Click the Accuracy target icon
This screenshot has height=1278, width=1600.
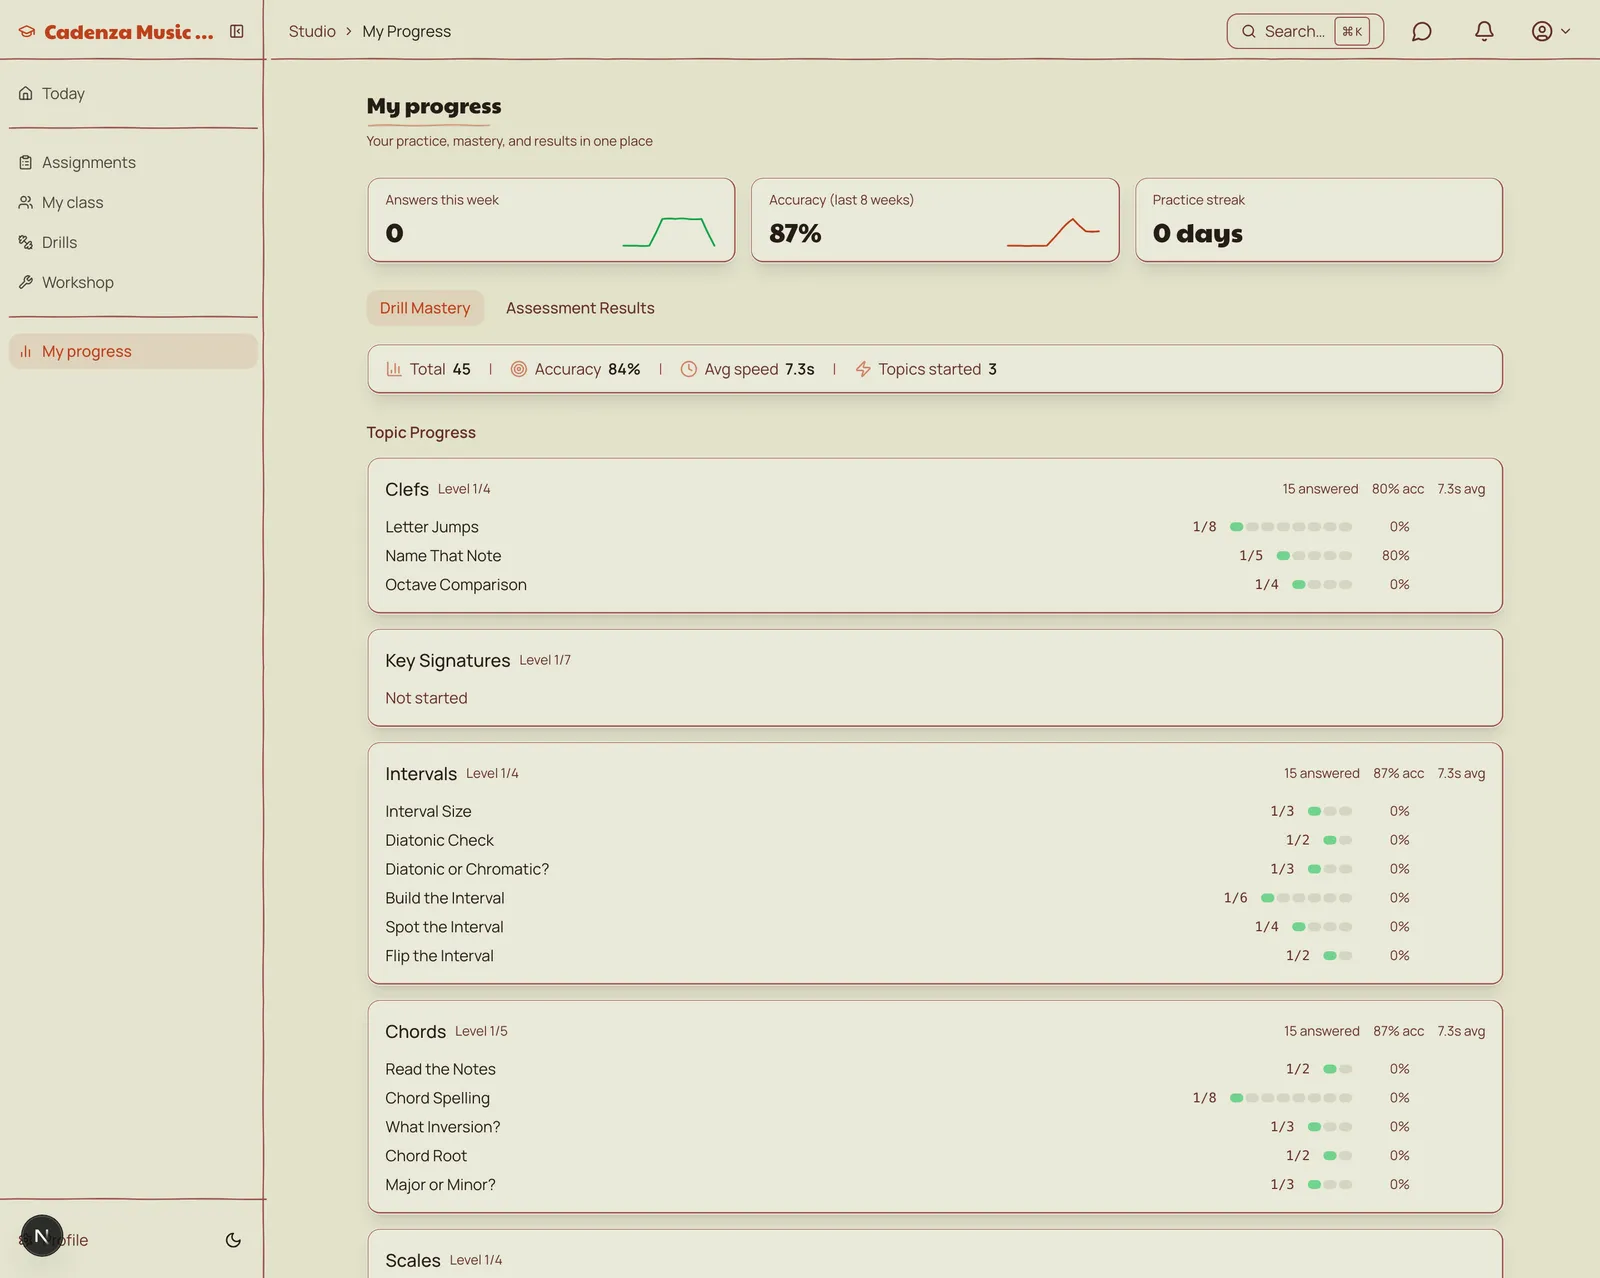pyautogui.click(x=519, y=369)
